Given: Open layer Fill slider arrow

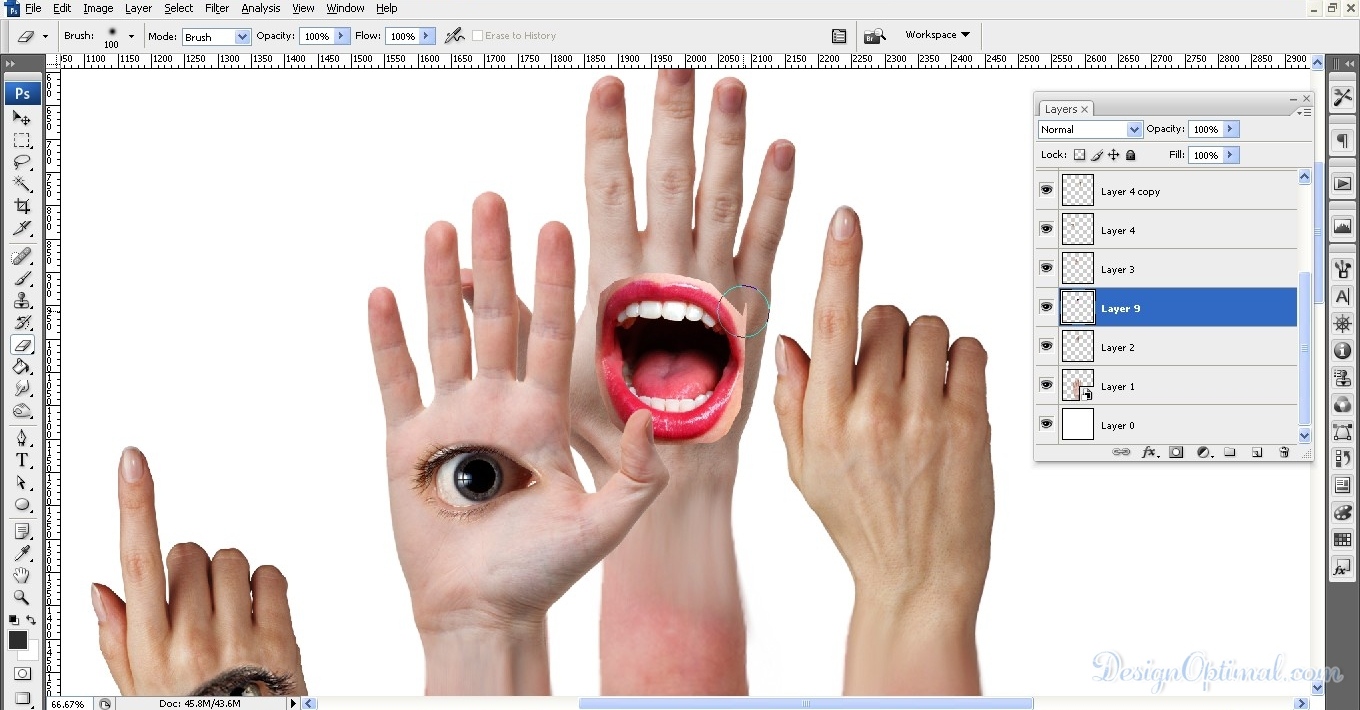Looking at the screenshot, I should click(x=1231, y=155).
